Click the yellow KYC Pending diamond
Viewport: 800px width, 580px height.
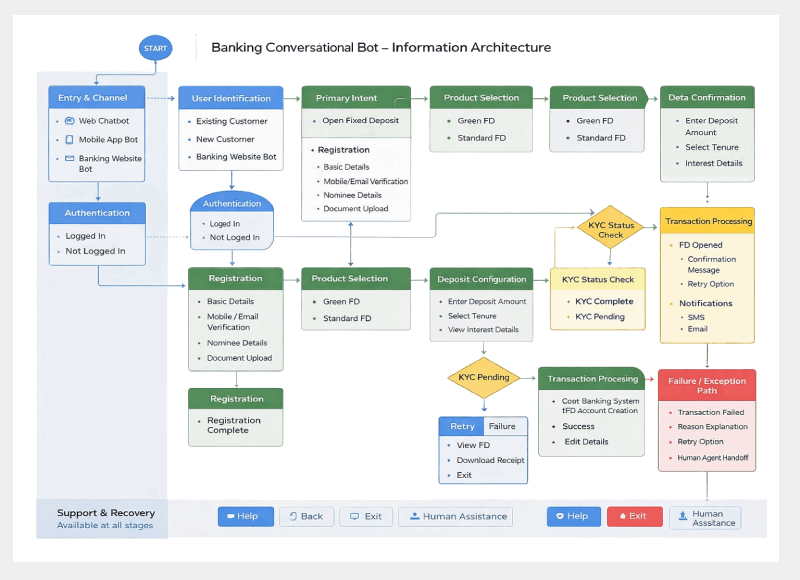point(483,377)
